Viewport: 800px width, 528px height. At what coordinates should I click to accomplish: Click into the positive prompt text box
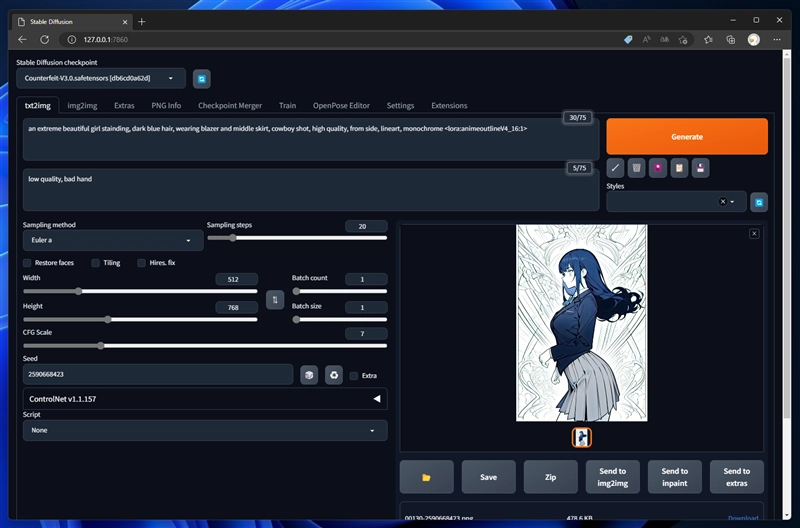point(311,139)
